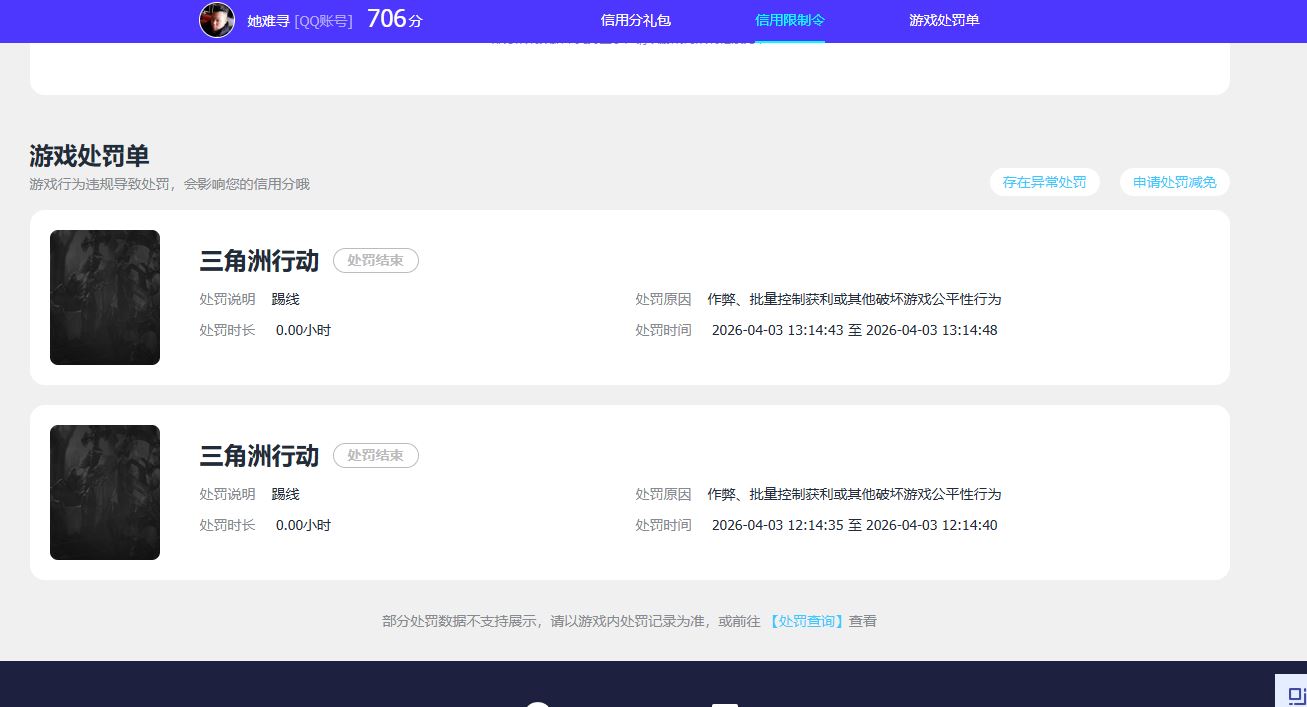
Task: Click the 存在异常处罚 button
Action: coord(1044,182)
